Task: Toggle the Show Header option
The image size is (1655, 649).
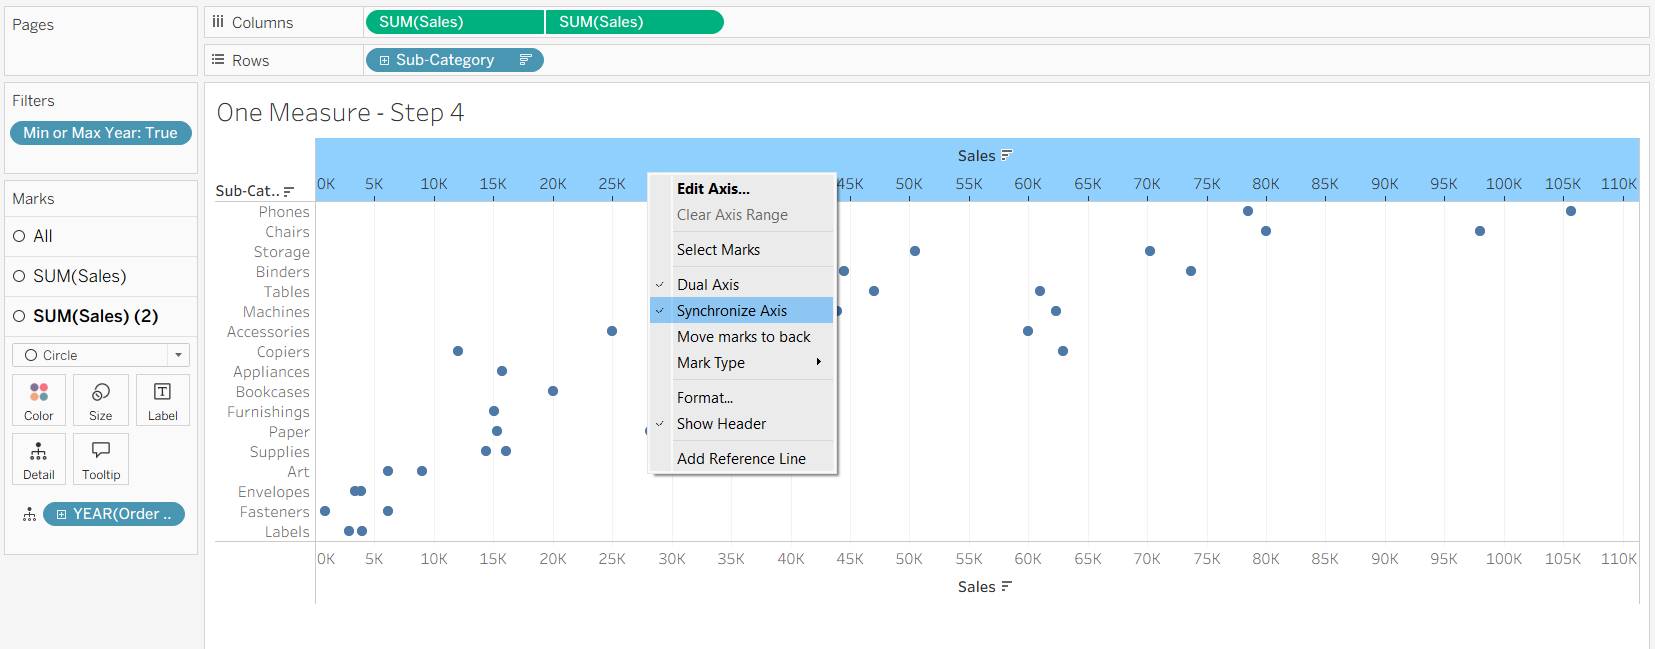Action: pyautogui.click(x=721, y=424)
